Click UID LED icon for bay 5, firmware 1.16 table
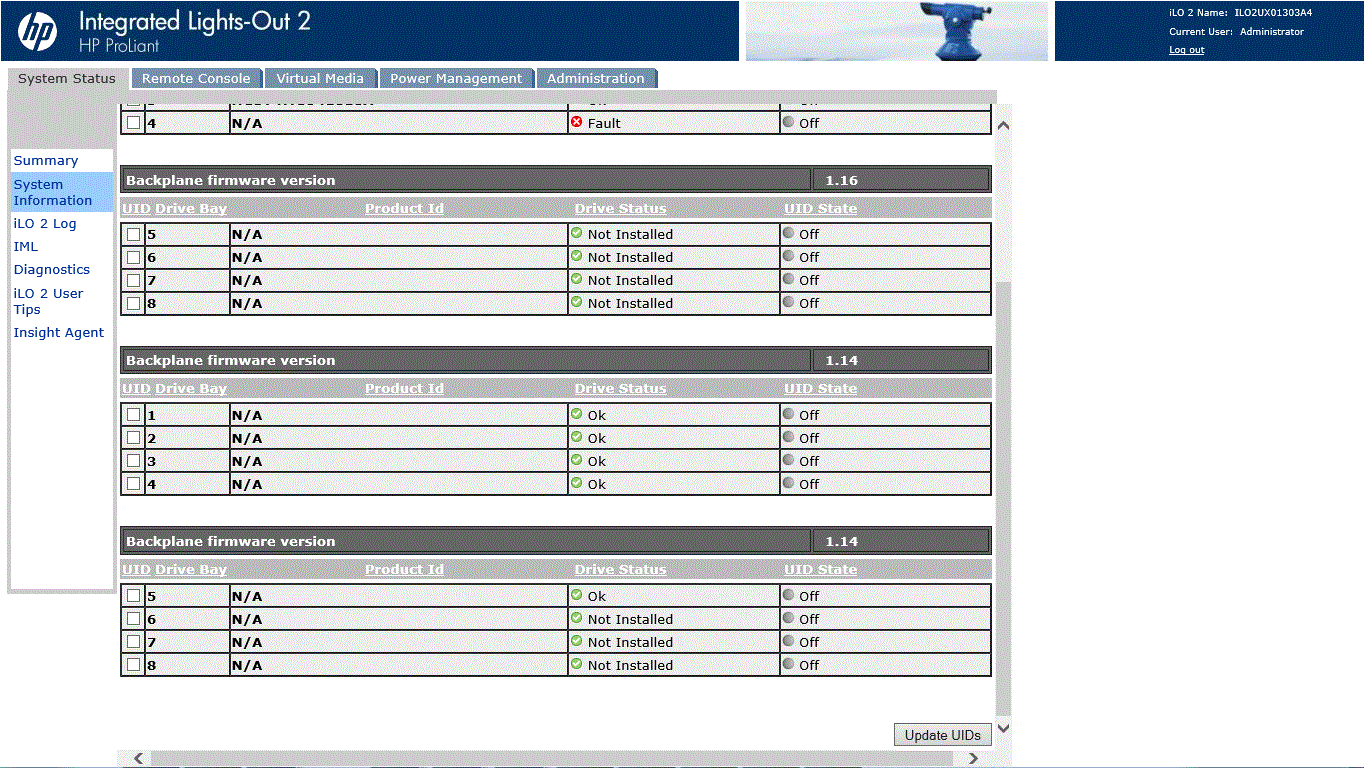Image resolution: width=1364 pixels, height=768 pixels. coord(789,233)
